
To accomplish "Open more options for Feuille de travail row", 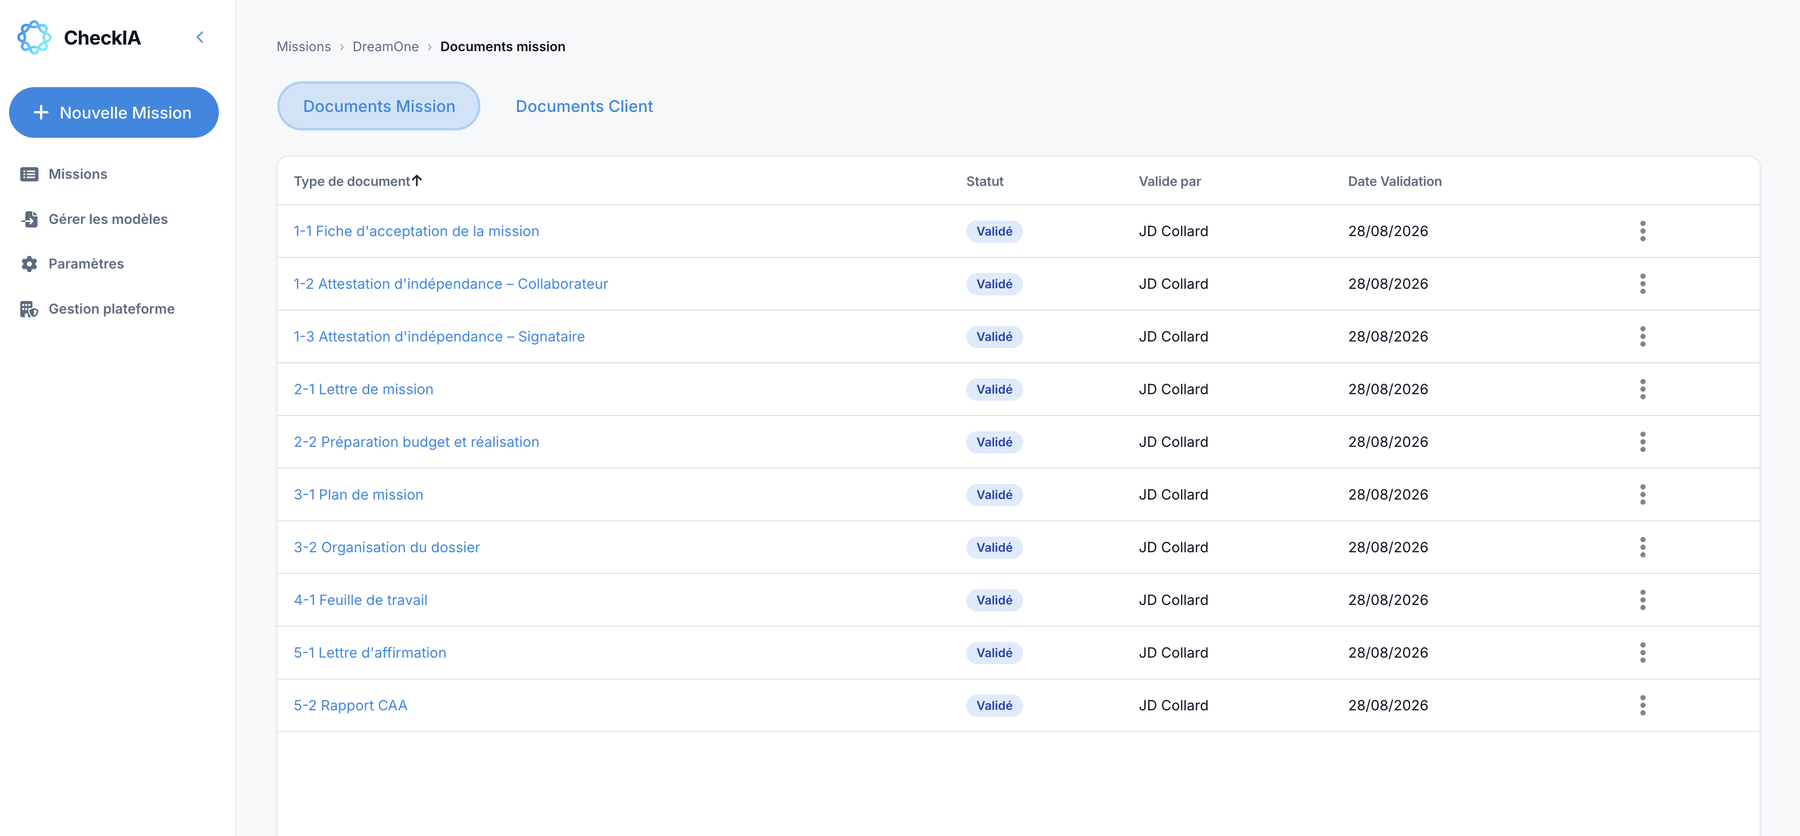I will [x=1642, y=600].
